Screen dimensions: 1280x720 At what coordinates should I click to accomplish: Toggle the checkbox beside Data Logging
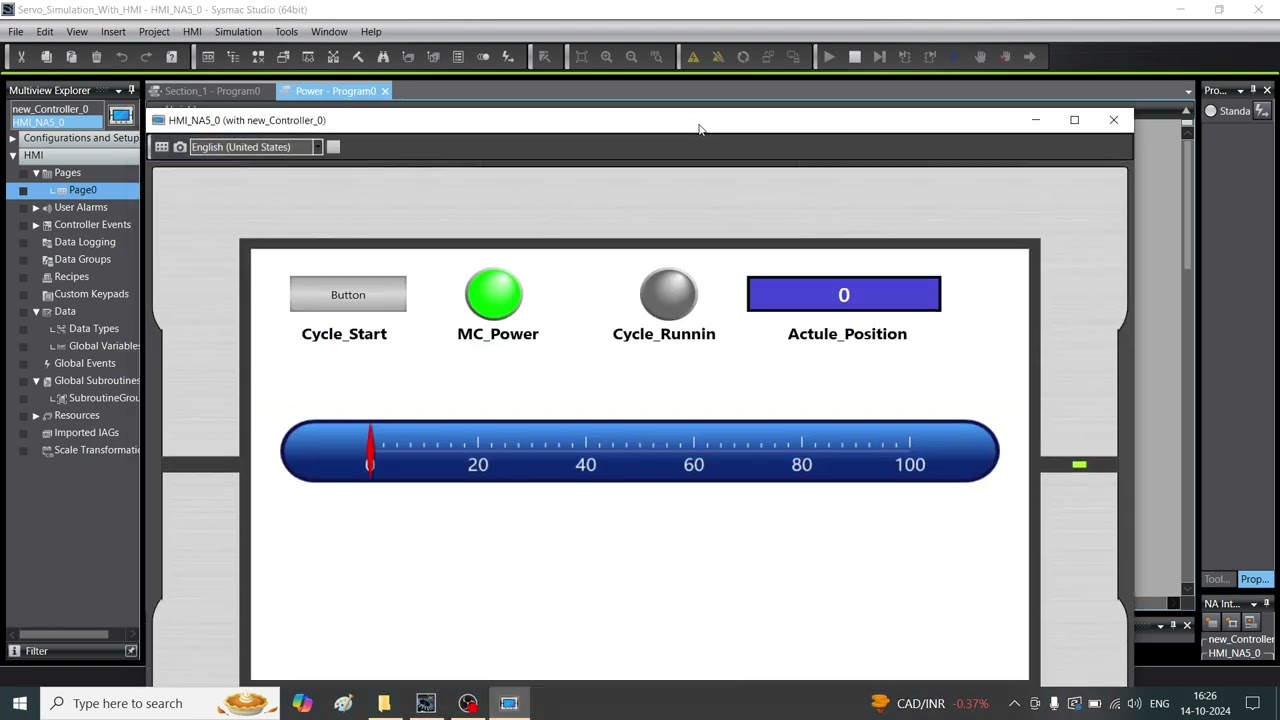[23, 242]
